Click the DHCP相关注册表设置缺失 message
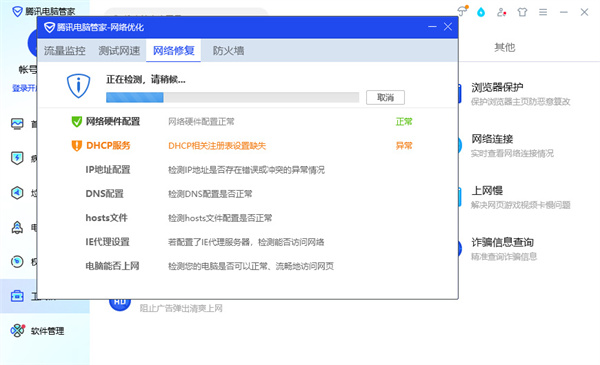 pyautogui.click(x=217, y=146)
